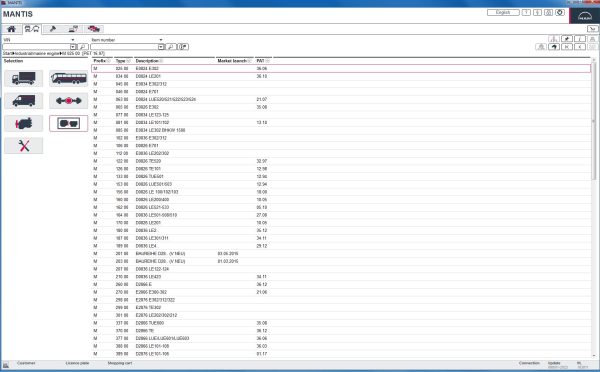Click Shopping cart in the status bar
Viewport: 600px width, 372px height.
pos(120,363)
